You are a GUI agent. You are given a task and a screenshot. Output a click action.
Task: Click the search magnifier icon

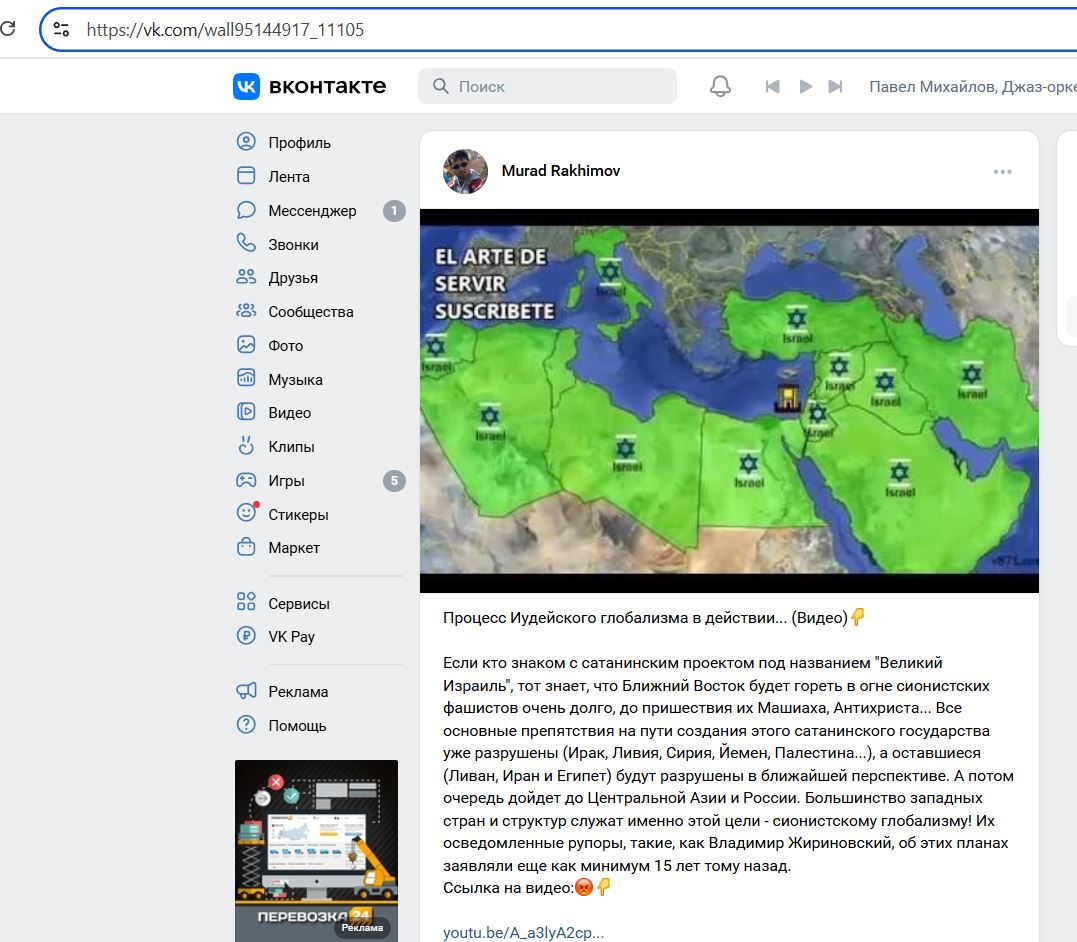pos(441,87)
